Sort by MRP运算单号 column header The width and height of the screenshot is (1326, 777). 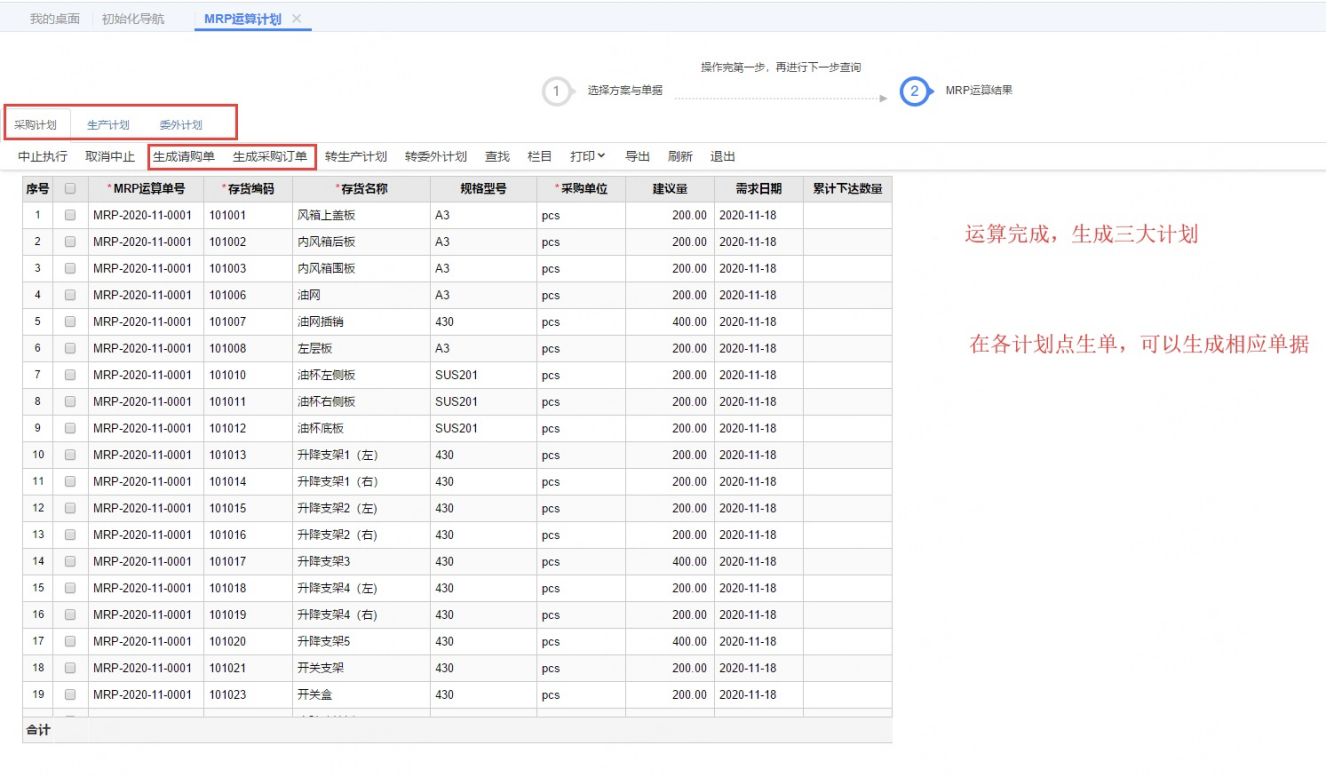tap(146, 188)
